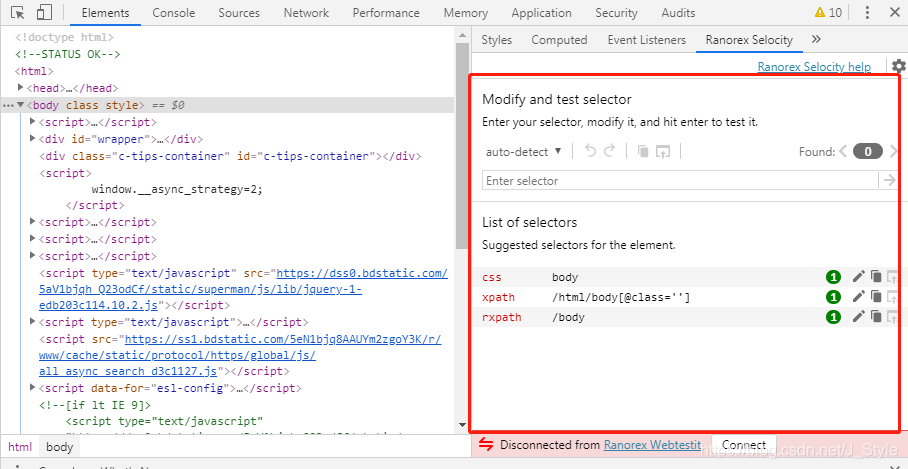This screenshot has width=908, height=469.
Task: Expand script data-for esl-config node
Action: pyautogui.click(x=32, y=387)
